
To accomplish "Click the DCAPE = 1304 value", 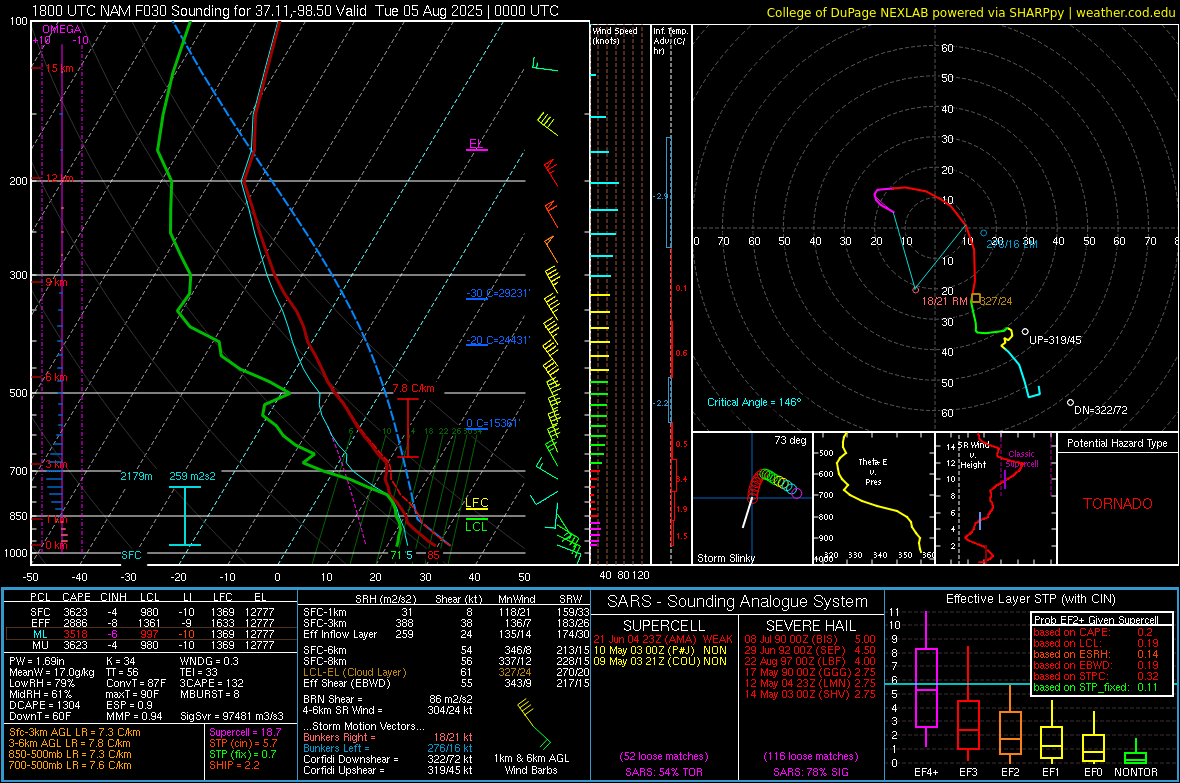I will point(44,705).
